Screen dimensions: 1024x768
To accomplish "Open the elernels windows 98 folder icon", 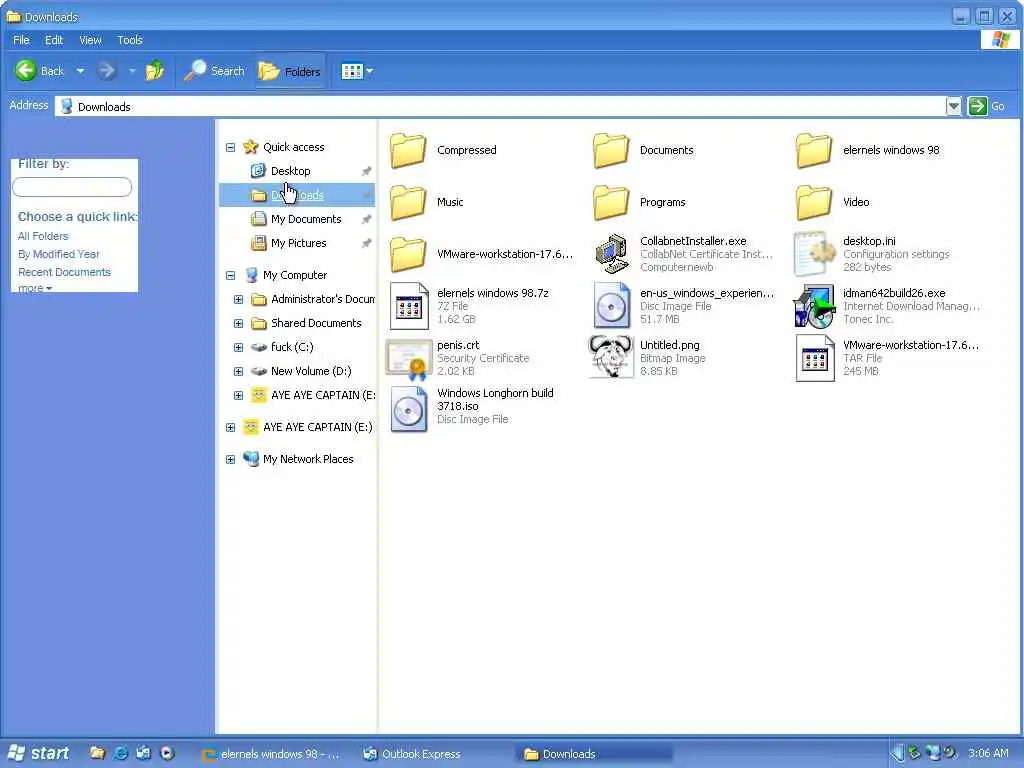I will [814, 150].
